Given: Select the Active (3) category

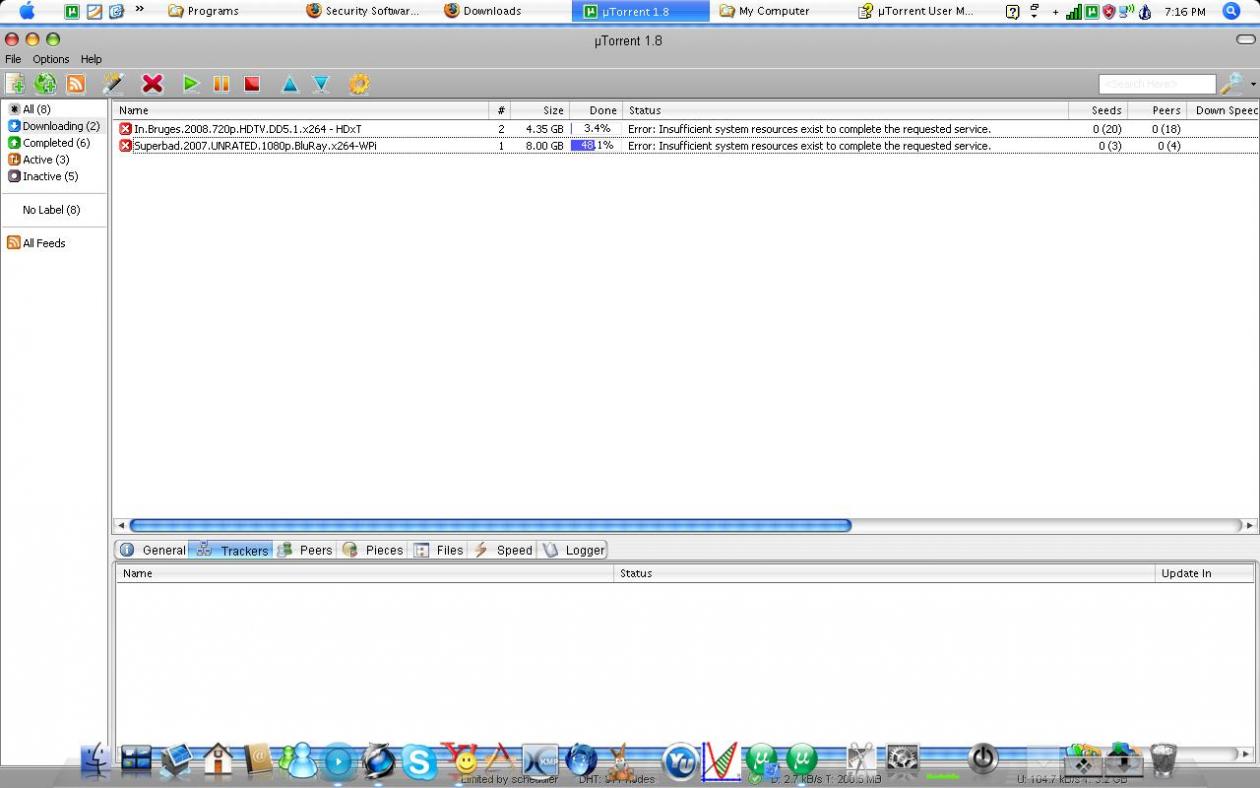Looking at the screenshot, I should [39, 159].
